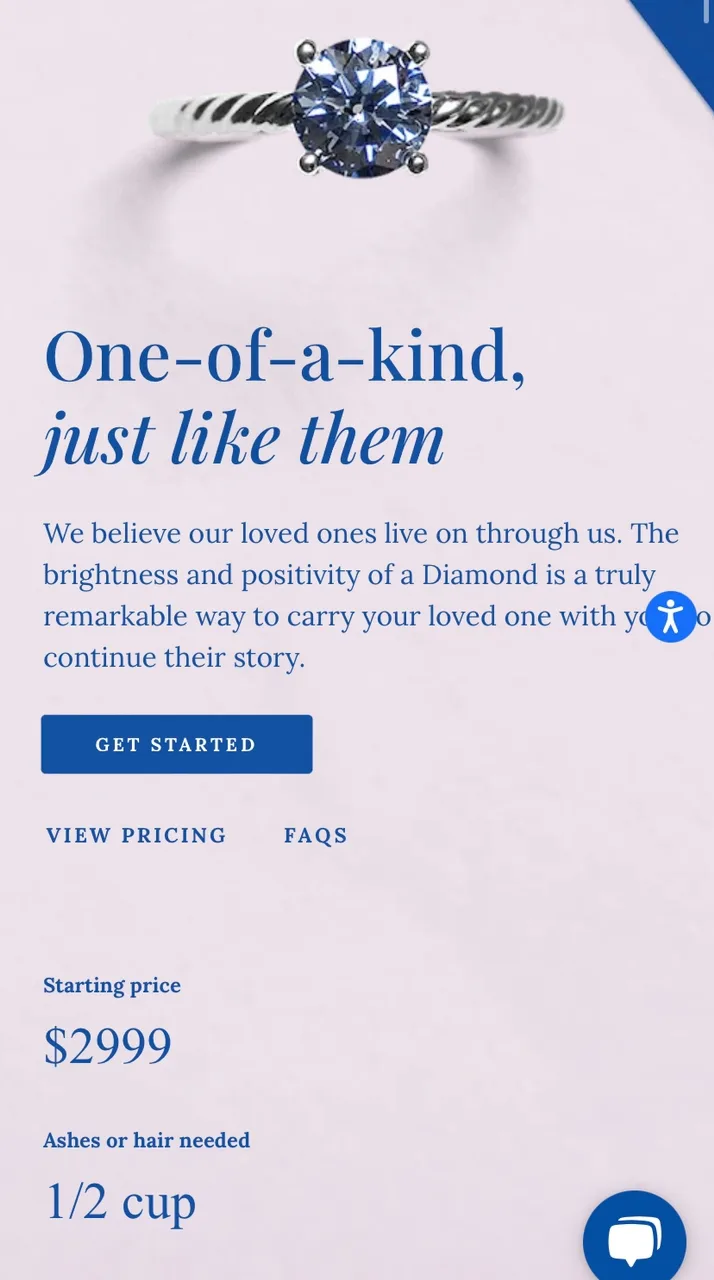The height and width of the screenshot is (1280, 714).
Task: Click the "Ashes or hair needed" label
Action: pyautogui.click(x=146, y=1140)
